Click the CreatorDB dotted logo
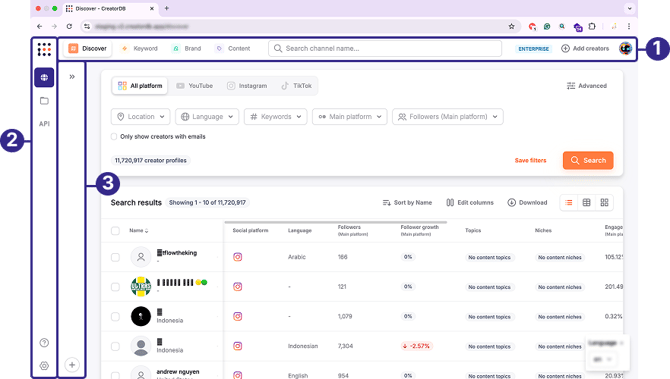 coord(44,49)
